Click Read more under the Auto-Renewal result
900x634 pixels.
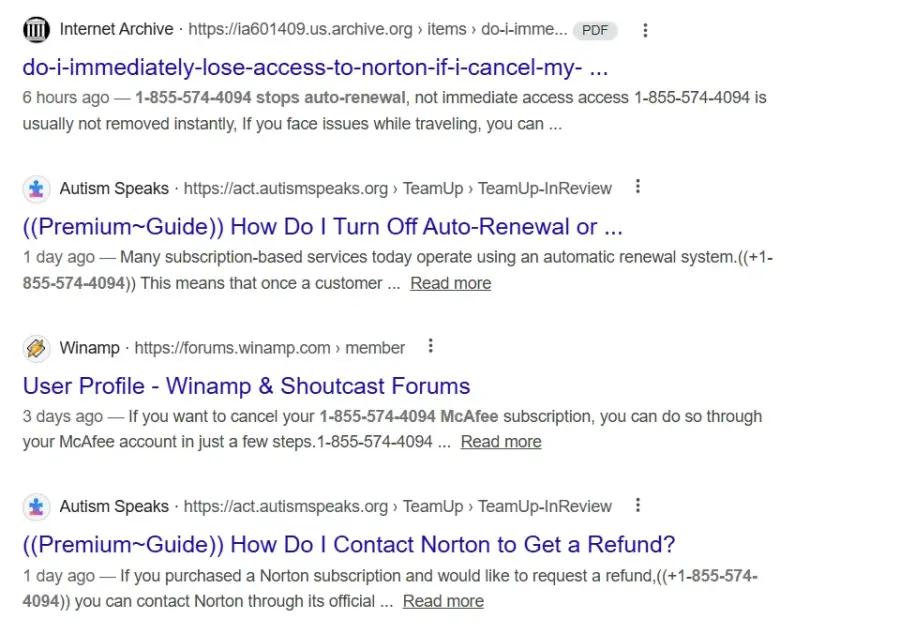451,283
